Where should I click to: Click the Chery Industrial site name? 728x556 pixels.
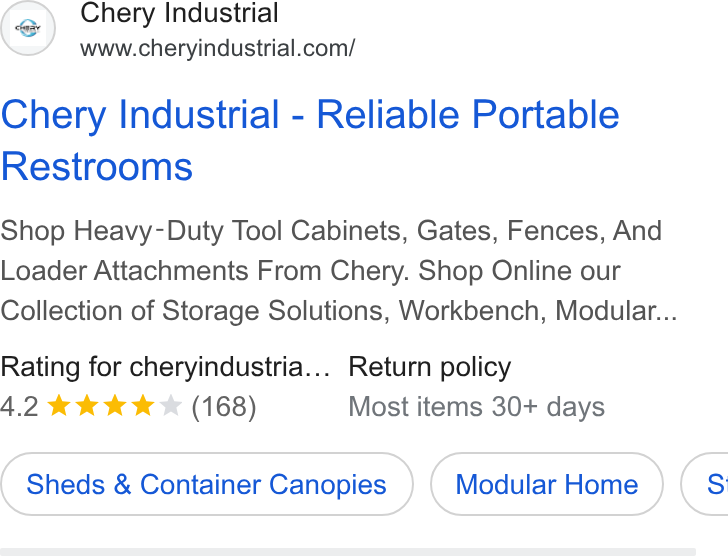pos(179,13)
